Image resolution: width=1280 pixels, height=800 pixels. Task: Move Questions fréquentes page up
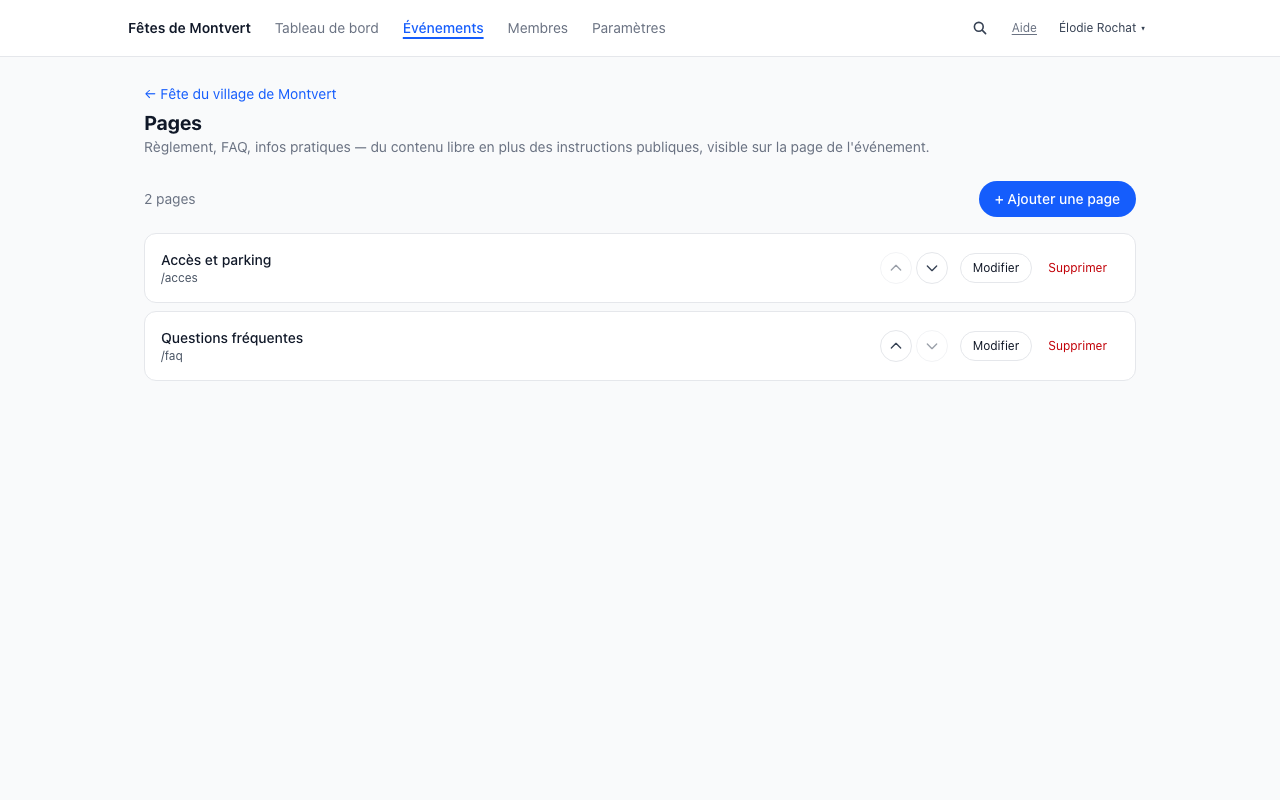pyautogui.click(x=896, y=346)
